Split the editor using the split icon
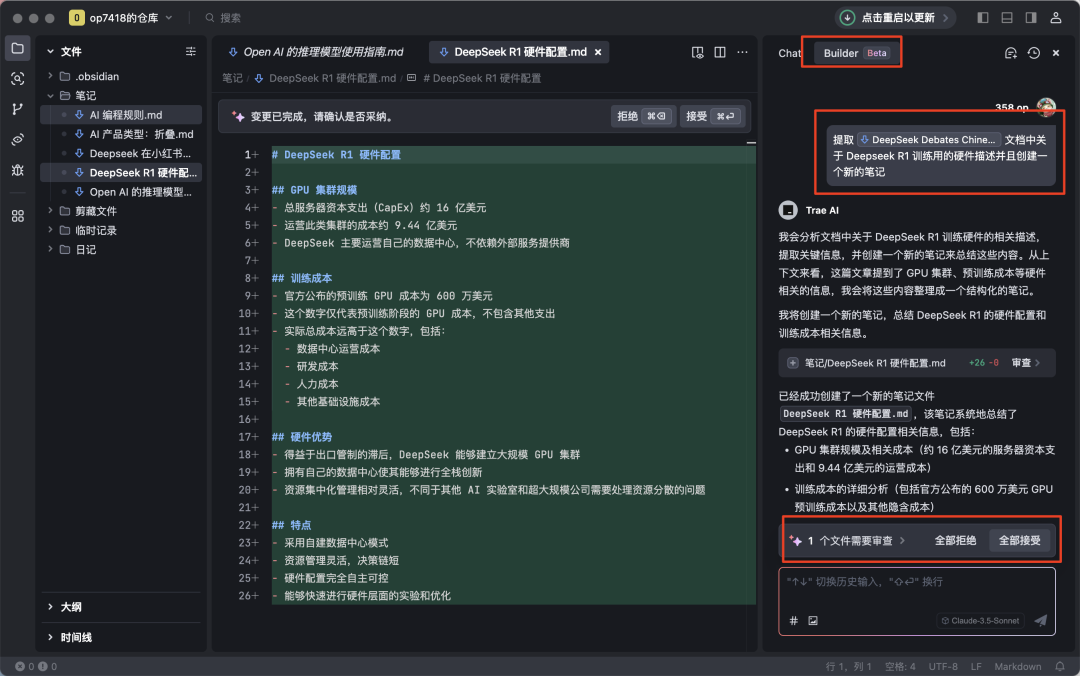This screenshot has width=1080, height=676. tap(719, 52)
